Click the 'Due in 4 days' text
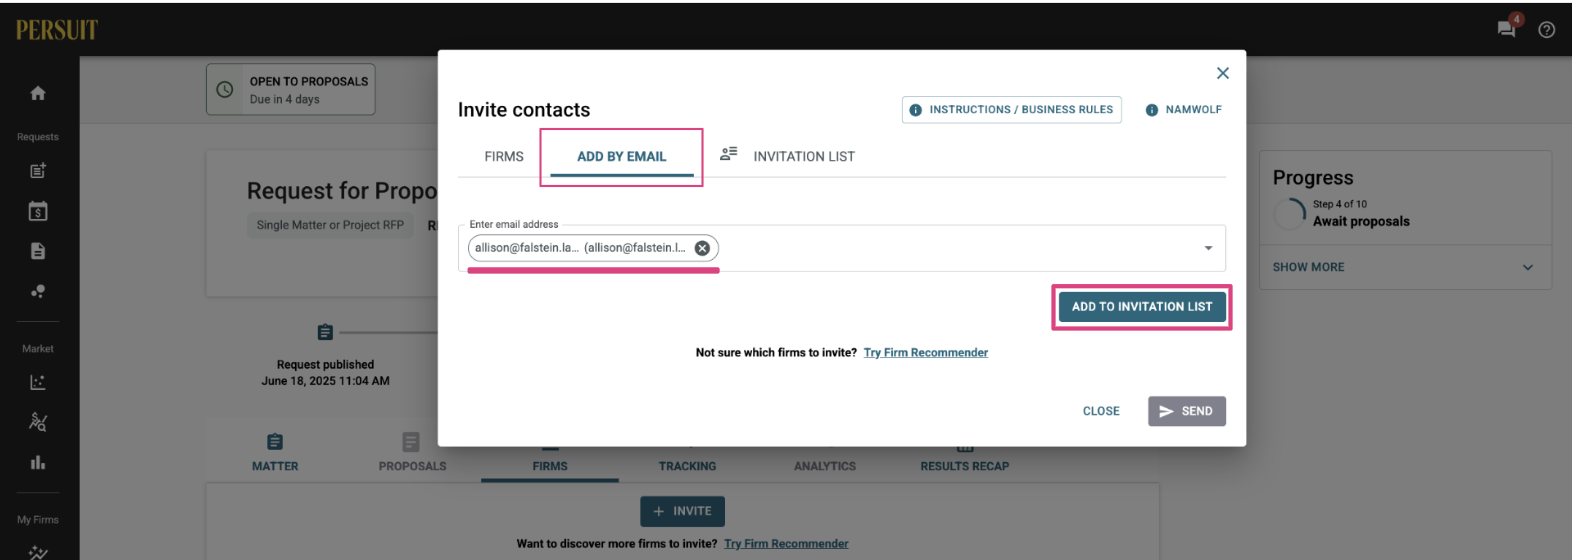Screen dimensions: 1572x560 (x=285, y=99)
